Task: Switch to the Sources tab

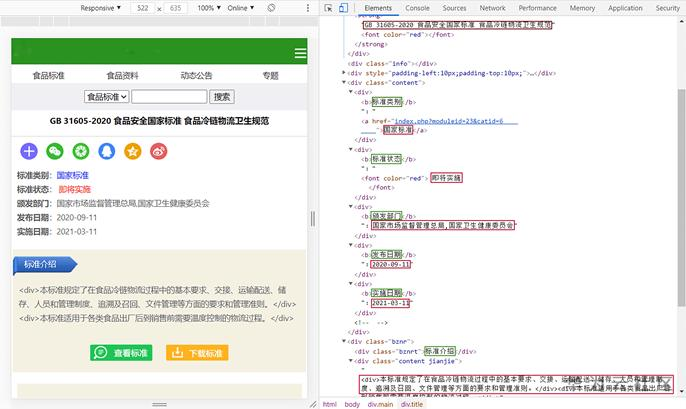Action: pos(454,8)
